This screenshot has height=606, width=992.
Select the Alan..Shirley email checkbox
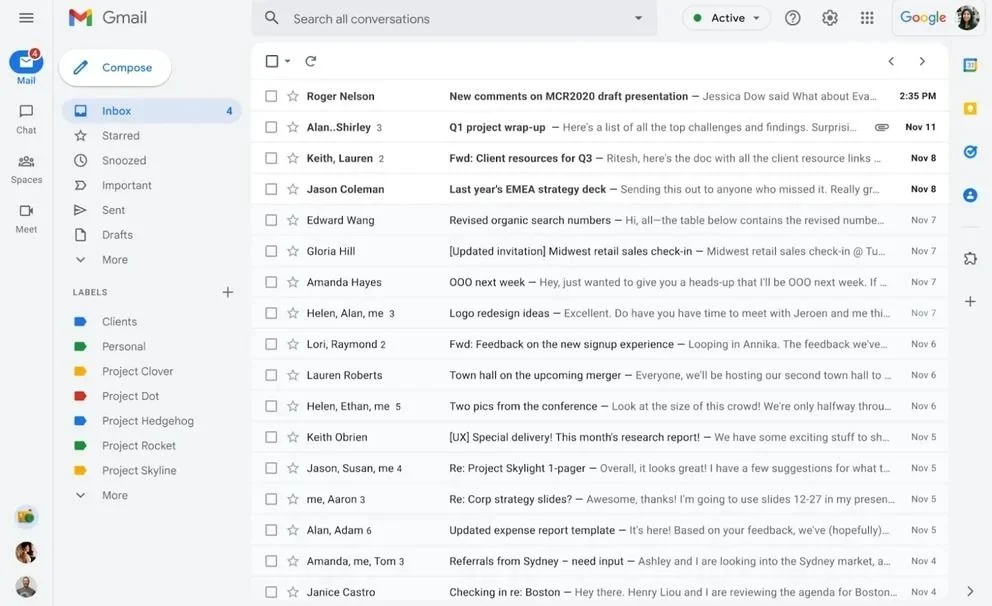(271, 127)
